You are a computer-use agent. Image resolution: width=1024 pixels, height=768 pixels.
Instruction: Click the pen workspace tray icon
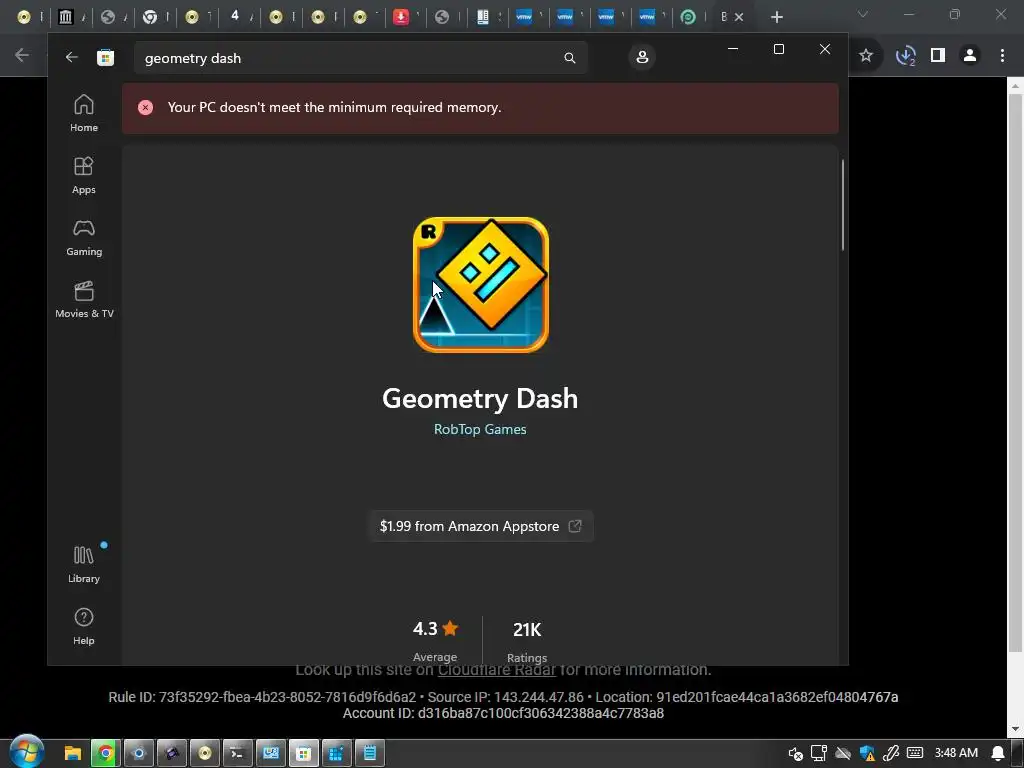click(x=891, y=754)
